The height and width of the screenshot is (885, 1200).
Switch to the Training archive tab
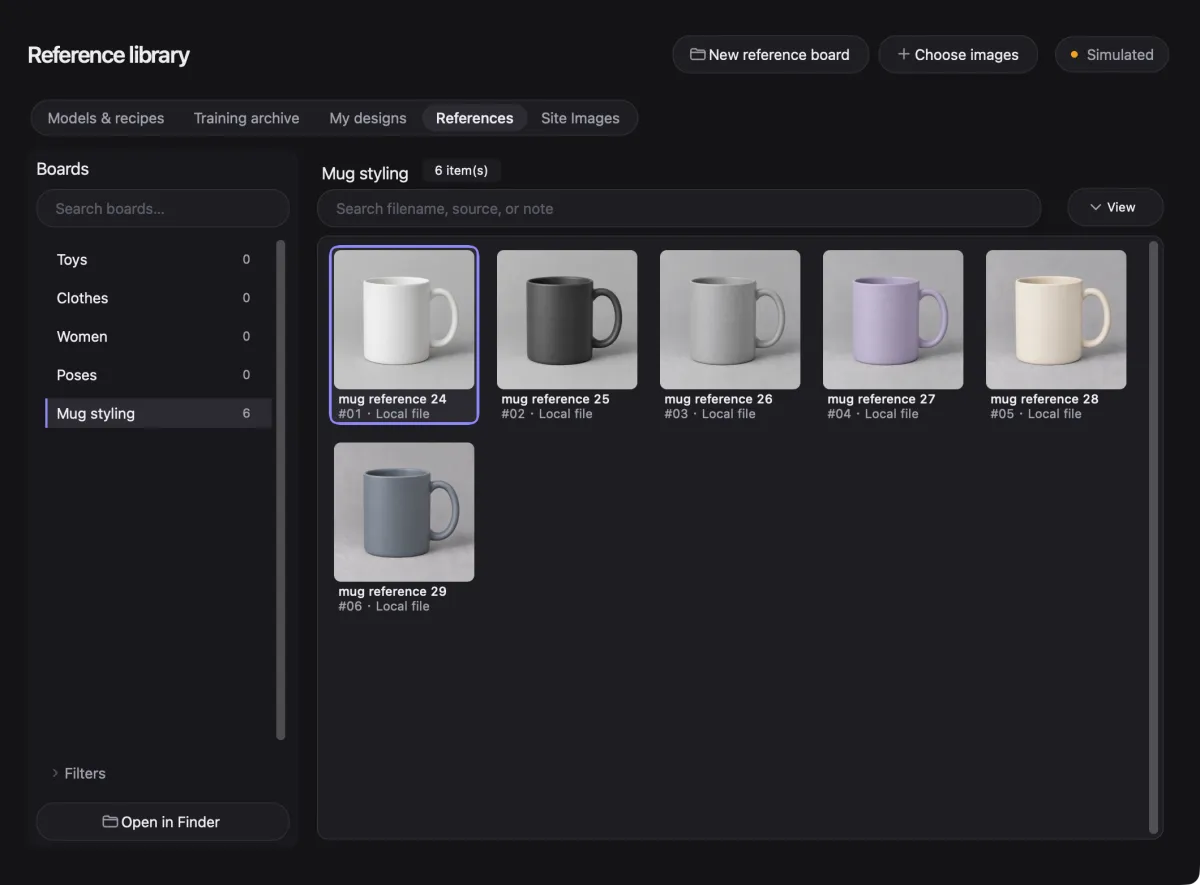pos(246,118)
